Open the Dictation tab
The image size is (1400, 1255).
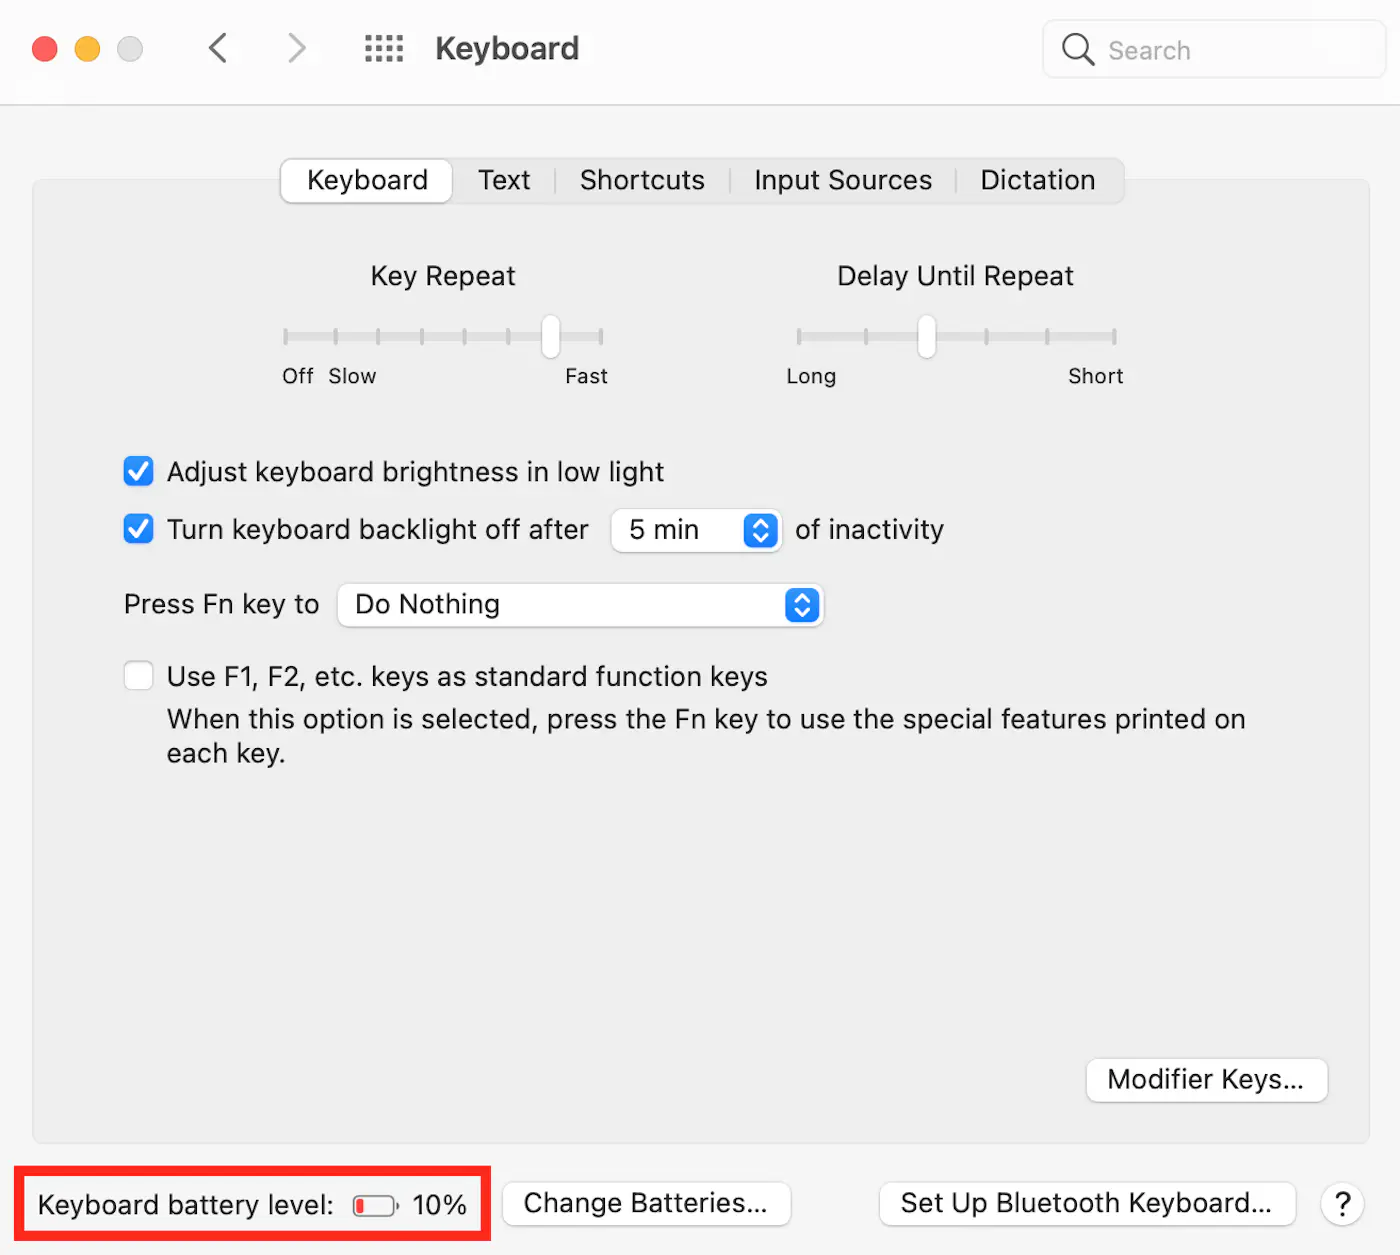pos(1037,180)
